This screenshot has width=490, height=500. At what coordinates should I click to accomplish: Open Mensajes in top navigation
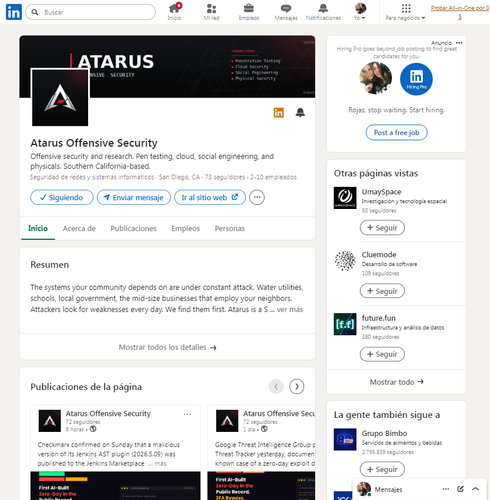point(286,12)
